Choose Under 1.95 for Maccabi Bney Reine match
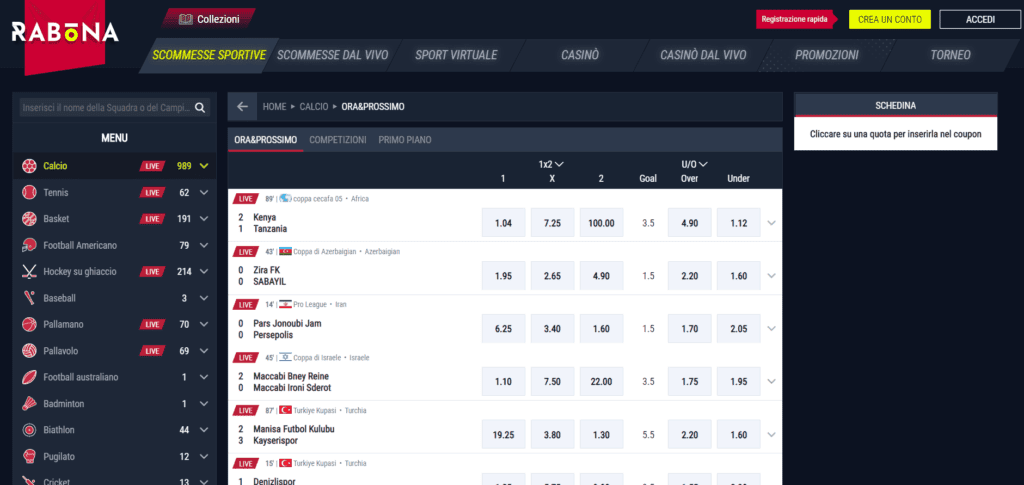Image resolution: width=1024 pixels, height=485 pixels. (x=739, y=381)
